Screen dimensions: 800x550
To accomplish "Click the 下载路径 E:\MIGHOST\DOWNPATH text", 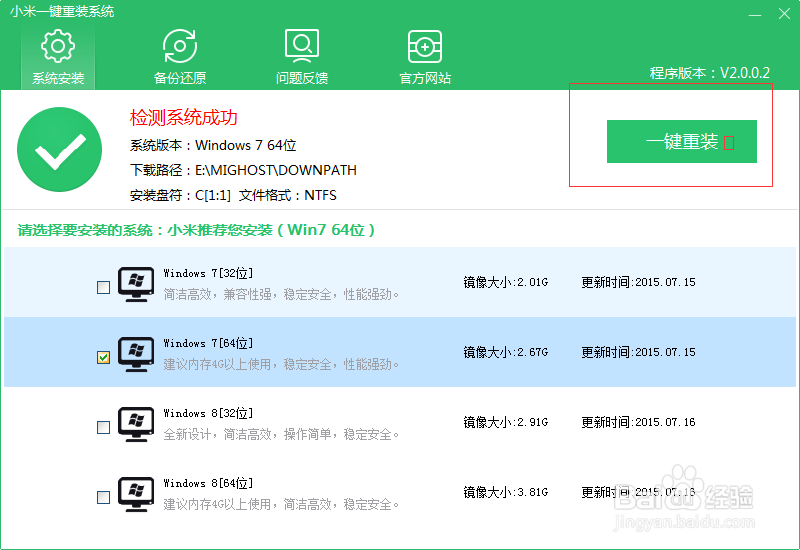I will (243, 170).
